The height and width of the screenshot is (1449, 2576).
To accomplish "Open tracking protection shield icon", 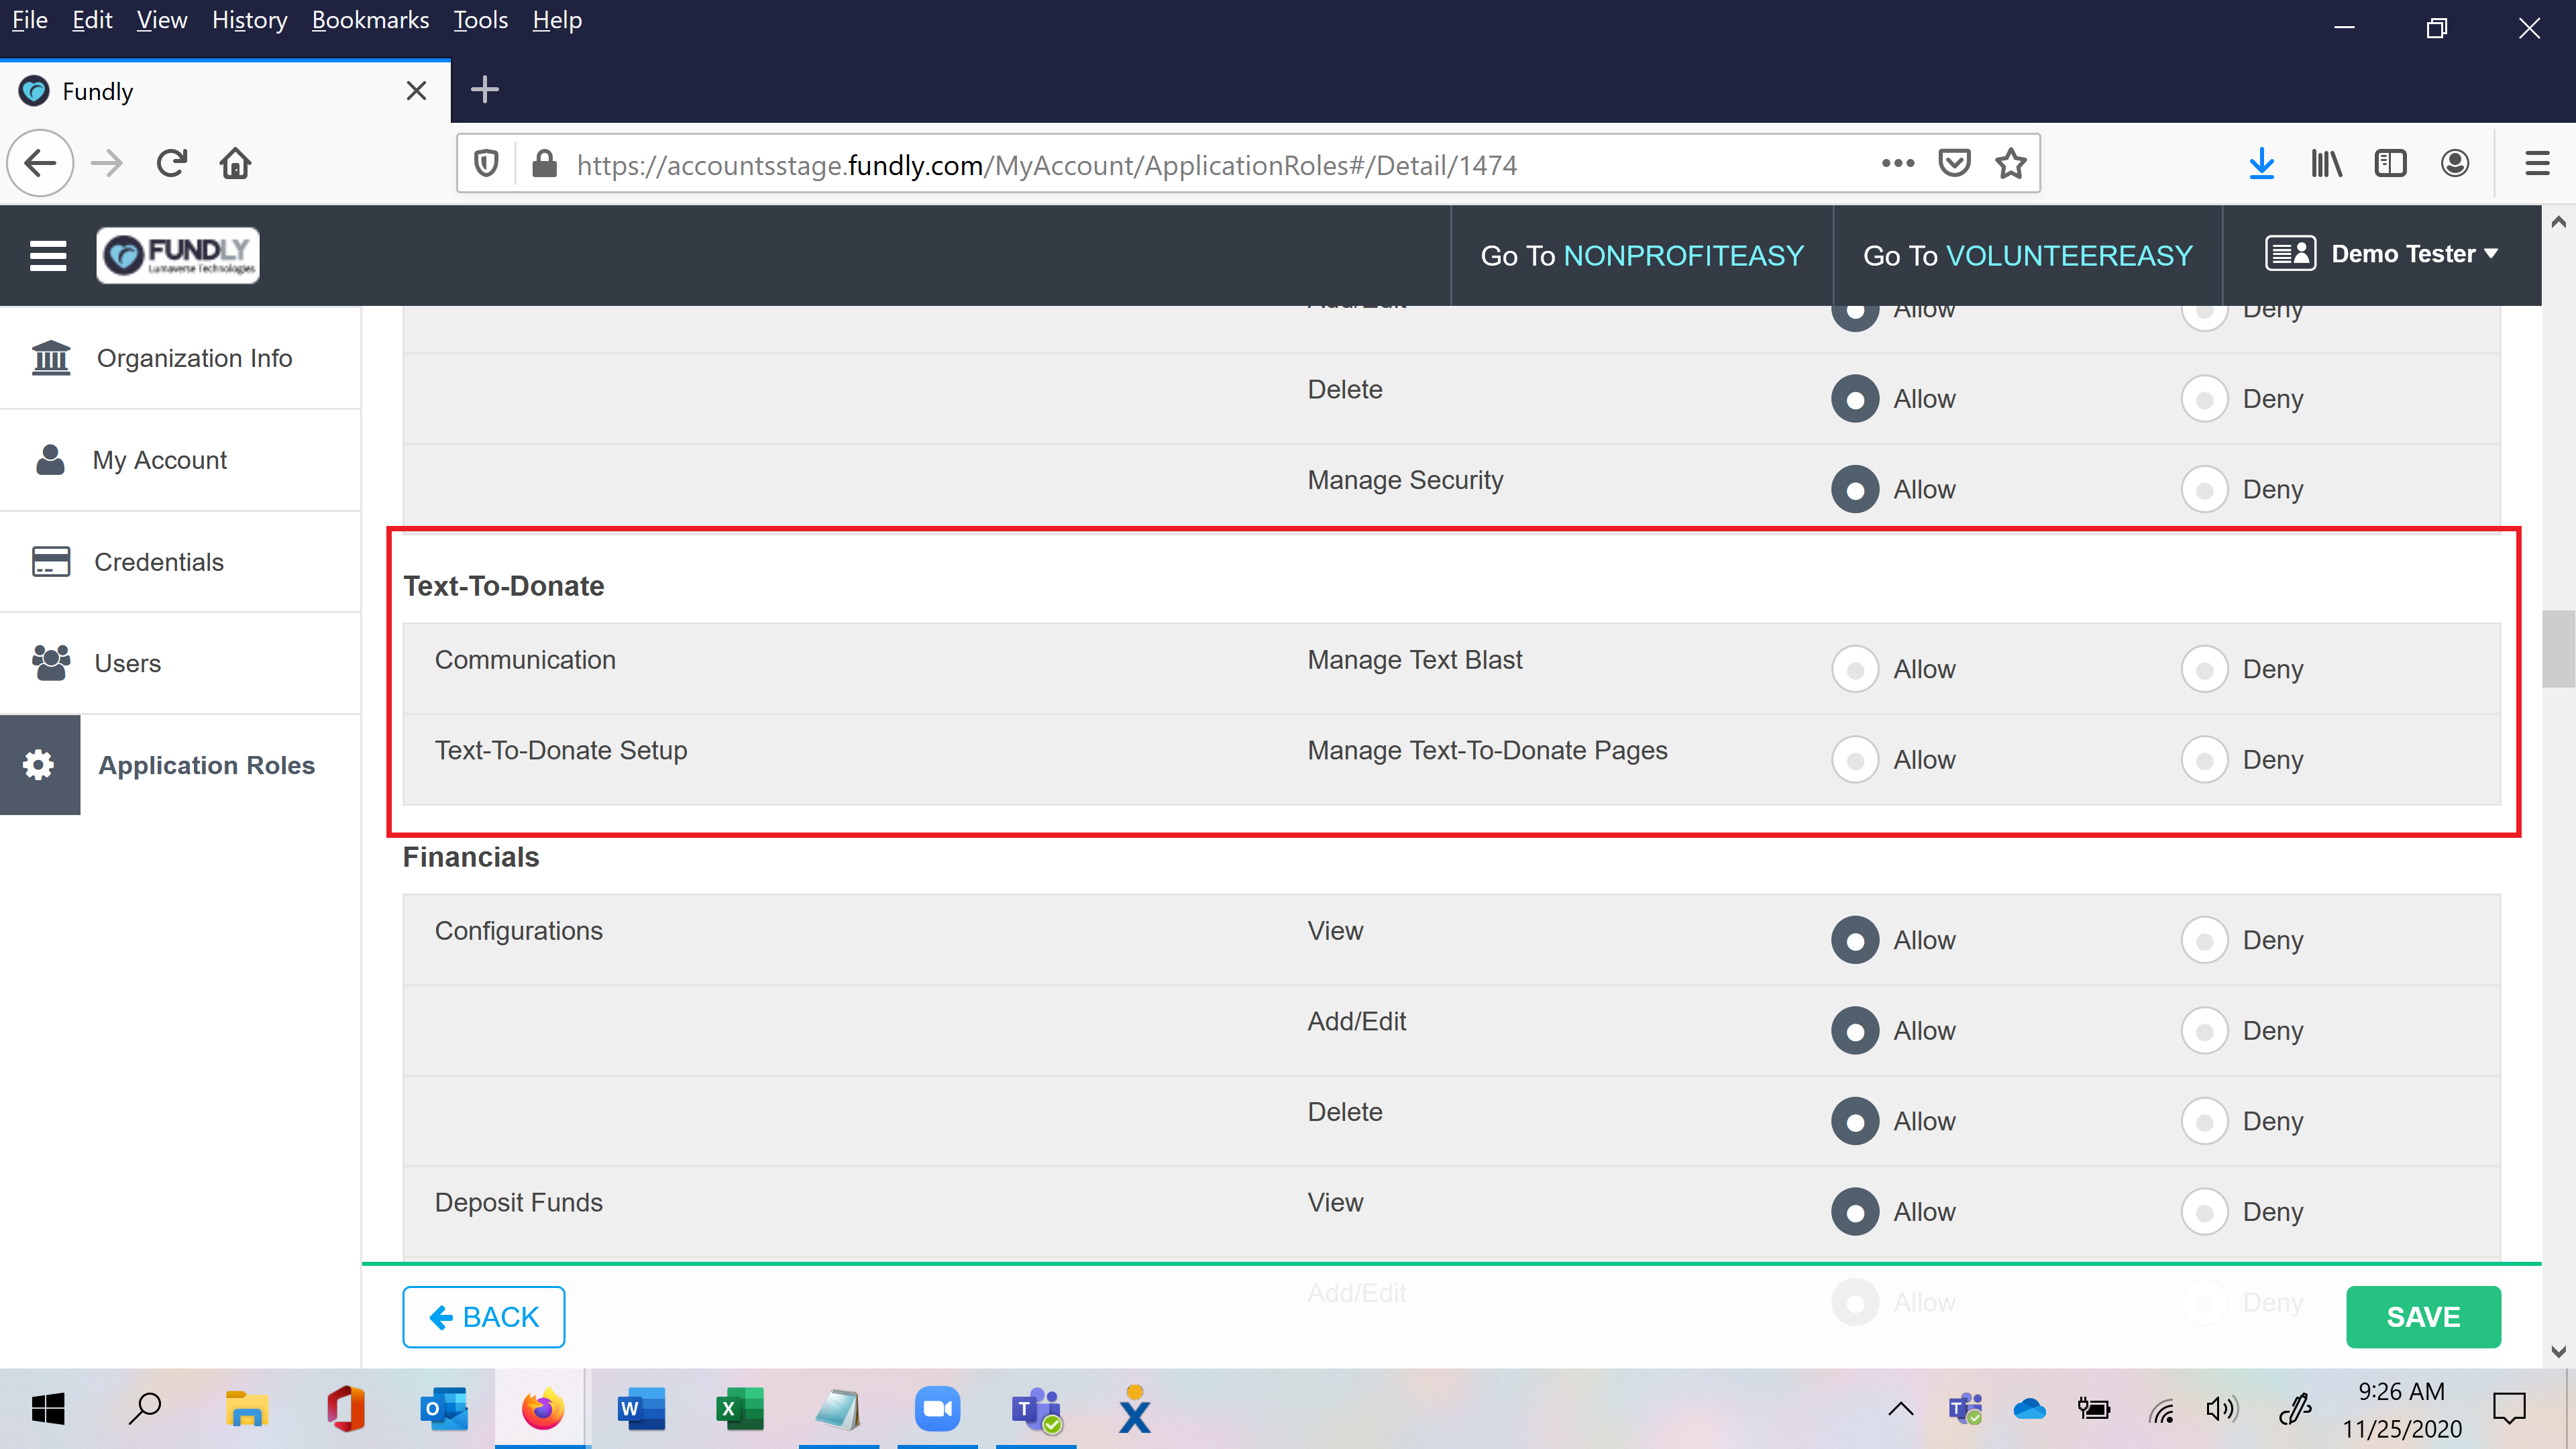I will click(x=486, y=164).
